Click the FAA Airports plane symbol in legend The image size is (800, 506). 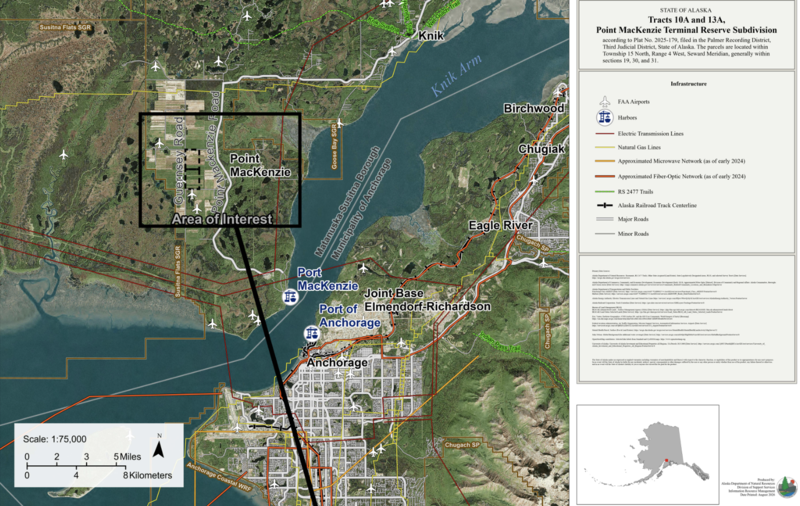(x=605, y=101)
